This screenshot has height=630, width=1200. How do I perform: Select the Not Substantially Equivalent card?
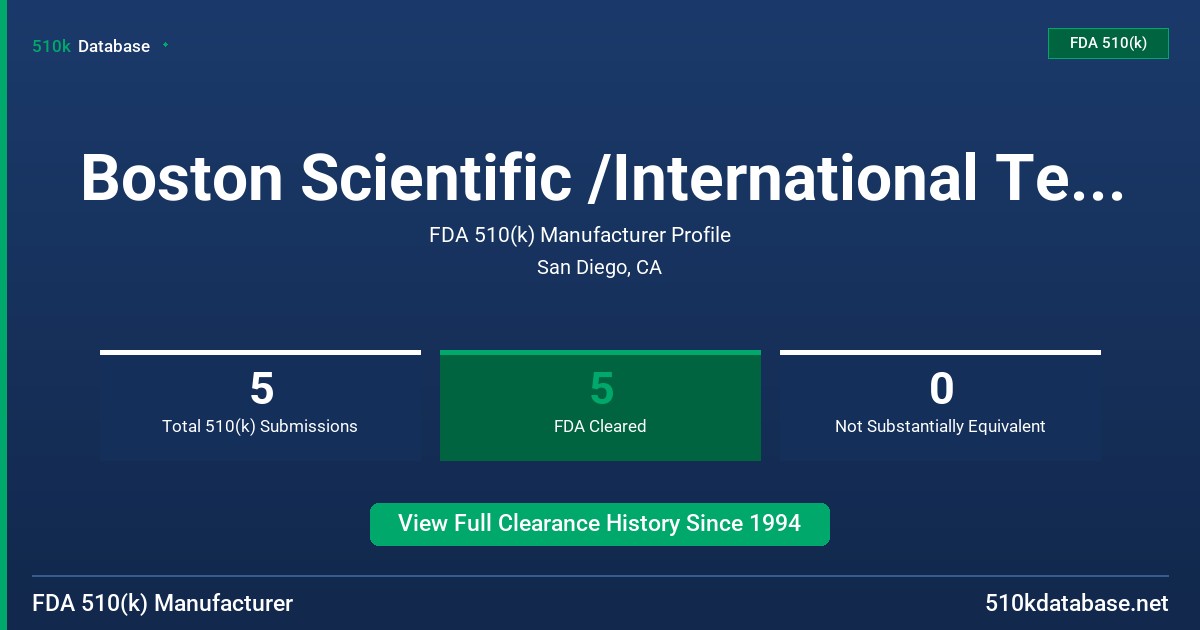[940, 405]
